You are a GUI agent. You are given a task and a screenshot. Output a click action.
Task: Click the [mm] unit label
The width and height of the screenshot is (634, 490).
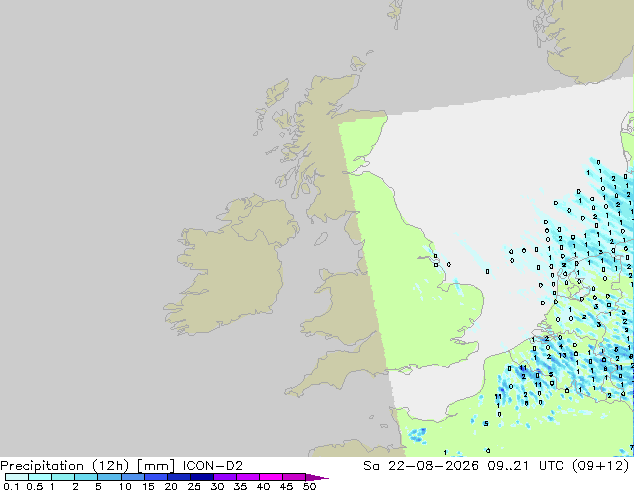coord(156,466)
